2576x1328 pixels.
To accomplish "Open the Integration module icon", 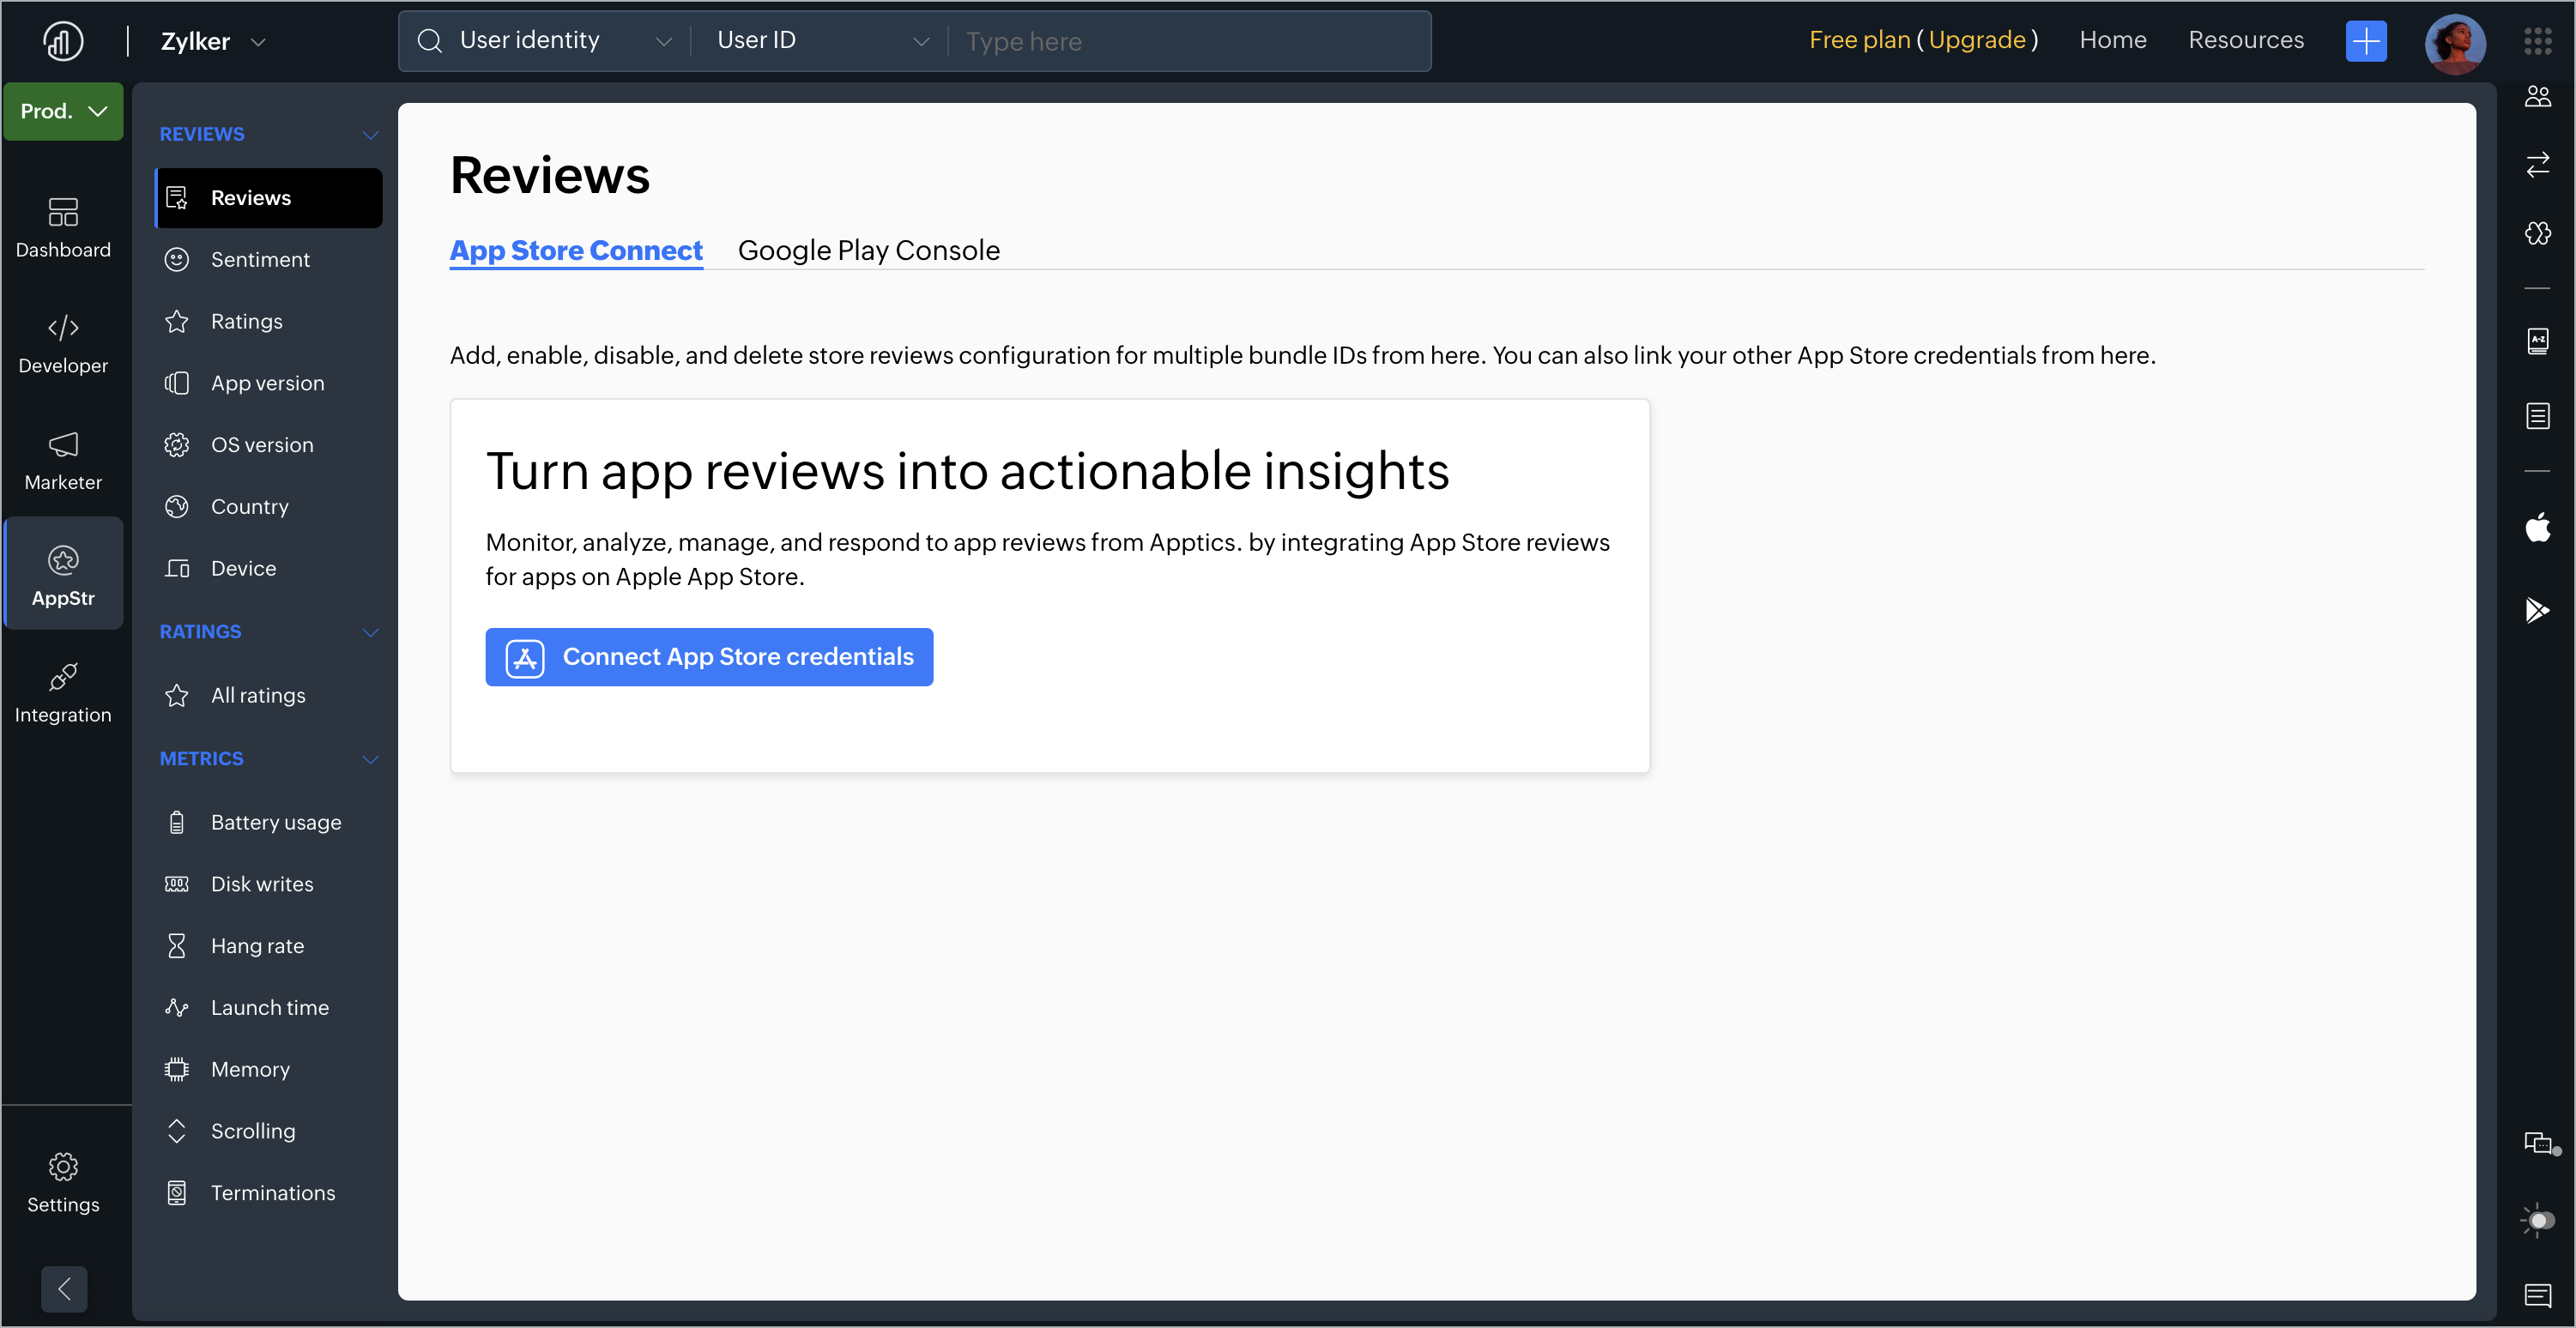I will (63, 692).
